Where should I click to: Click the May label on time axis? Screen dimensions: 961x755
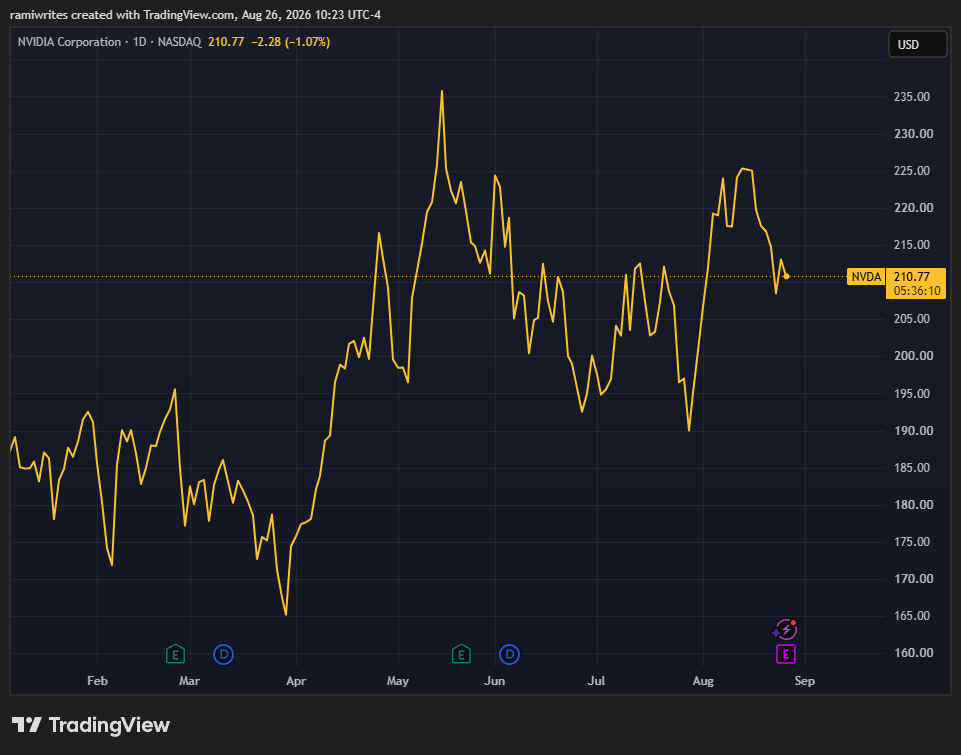pos(398,681)
